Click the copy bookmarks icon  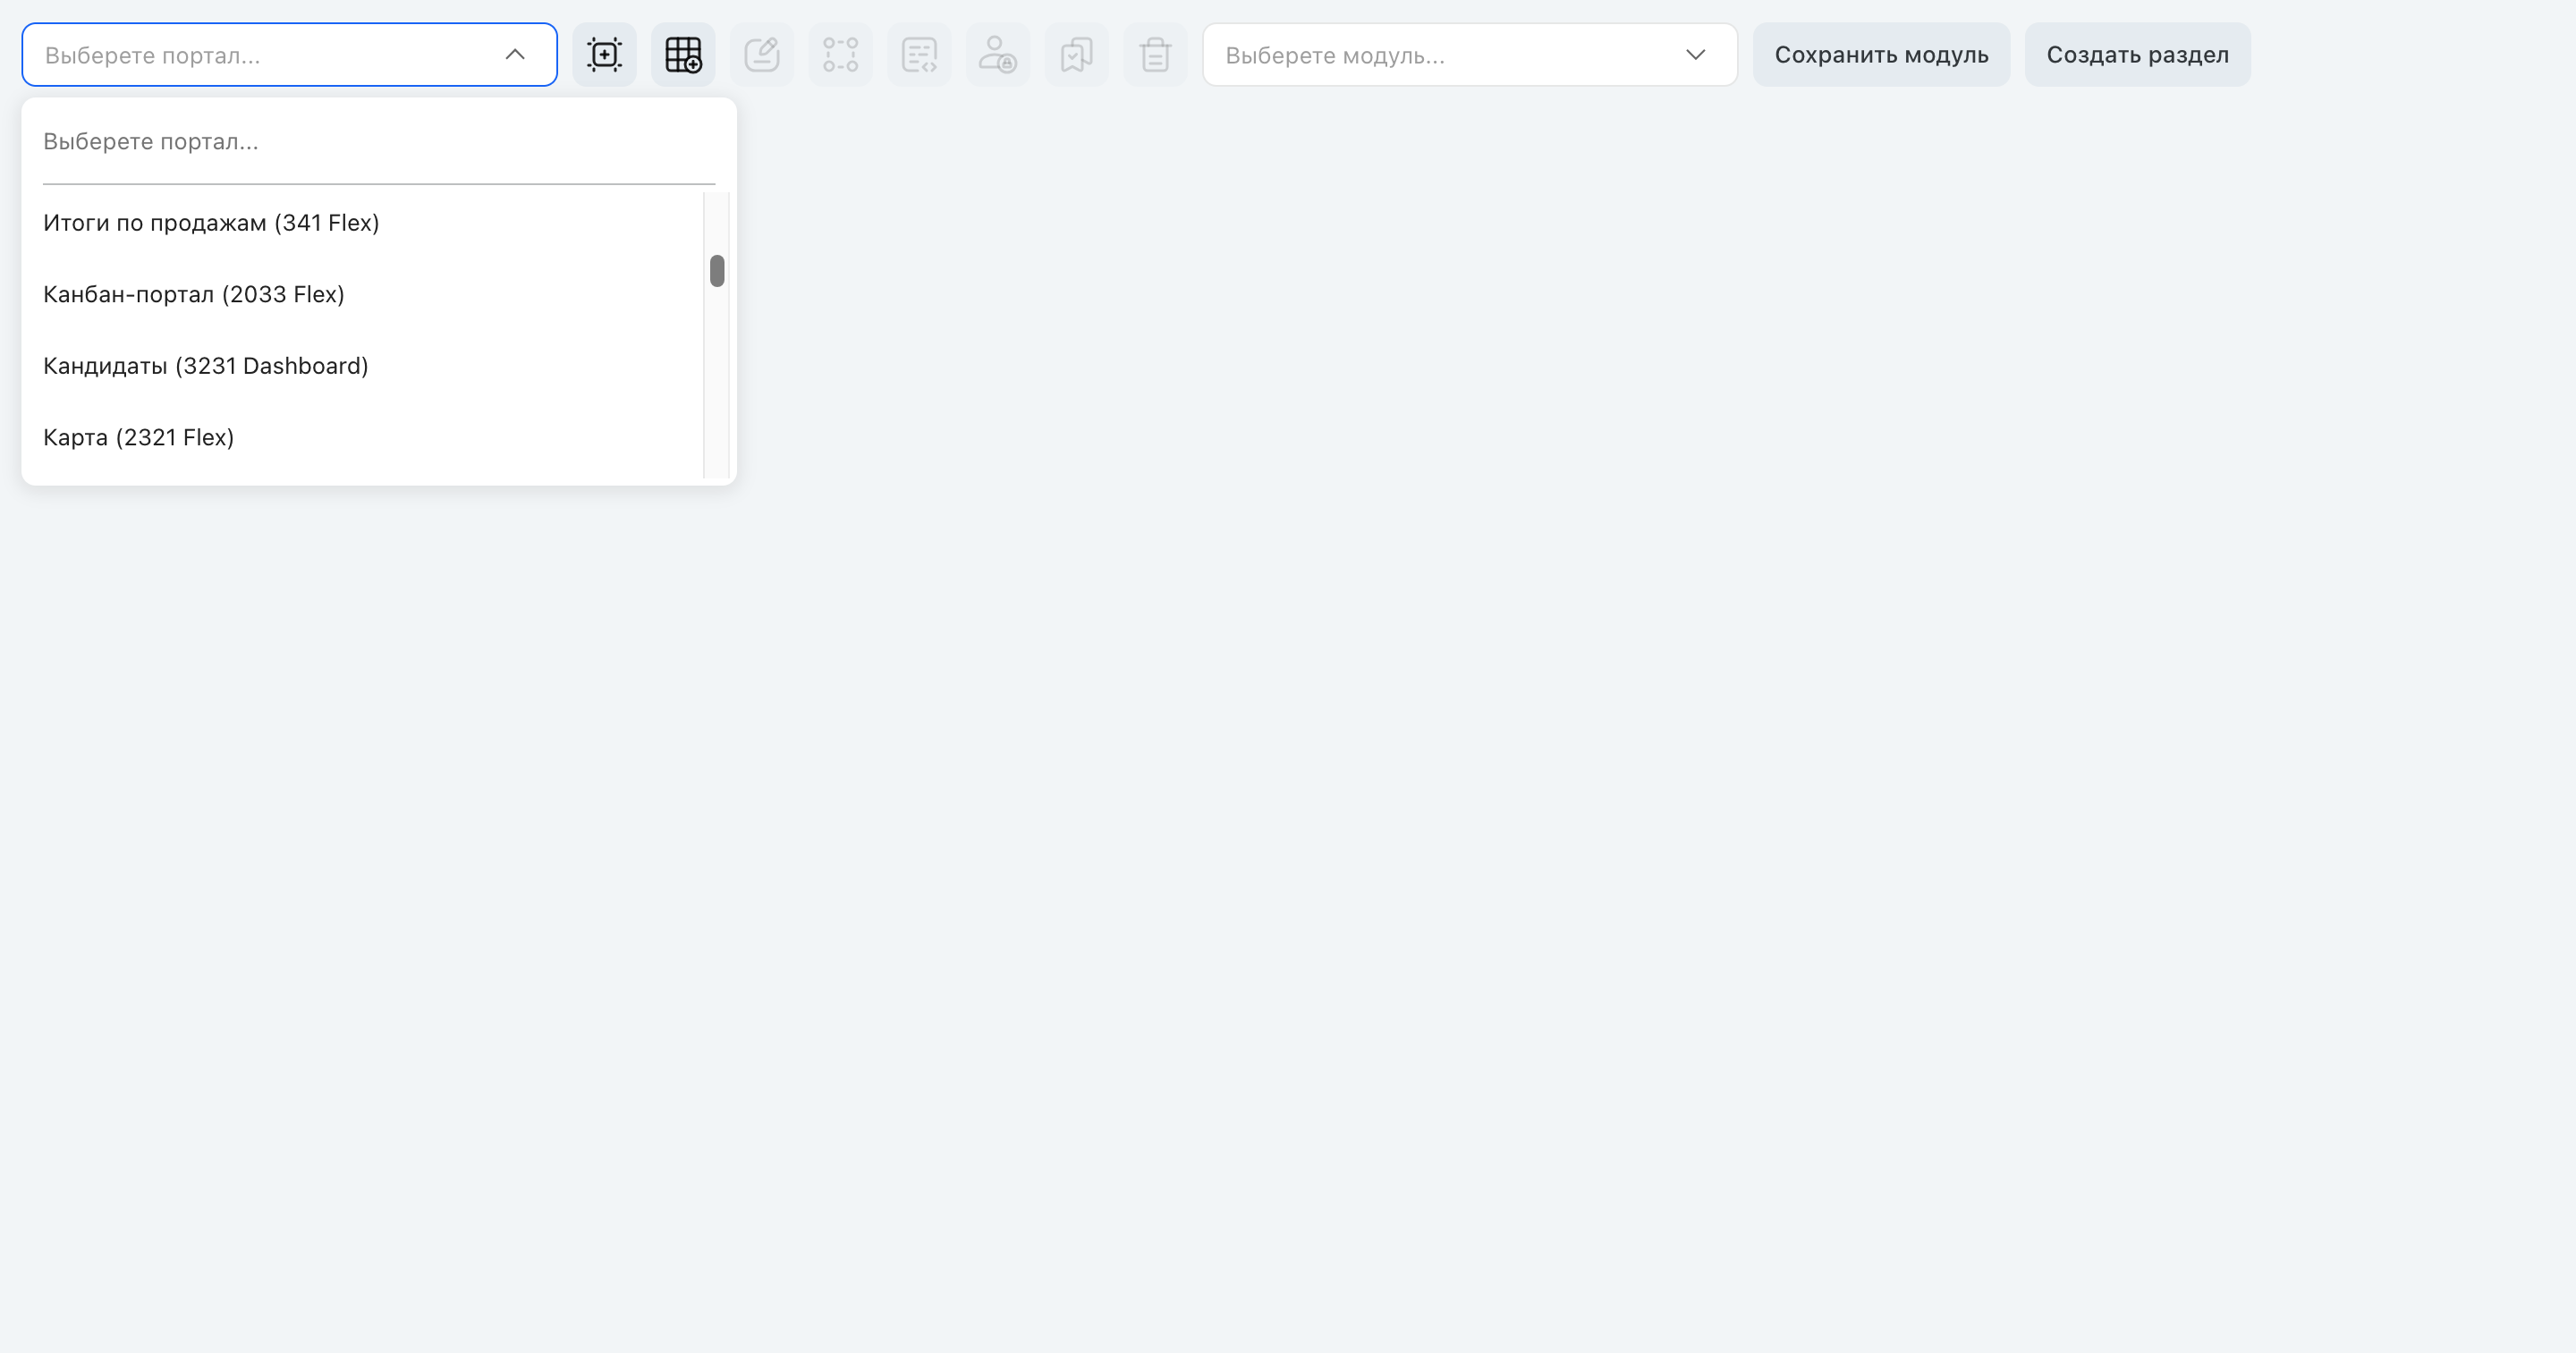[1077, 54]
